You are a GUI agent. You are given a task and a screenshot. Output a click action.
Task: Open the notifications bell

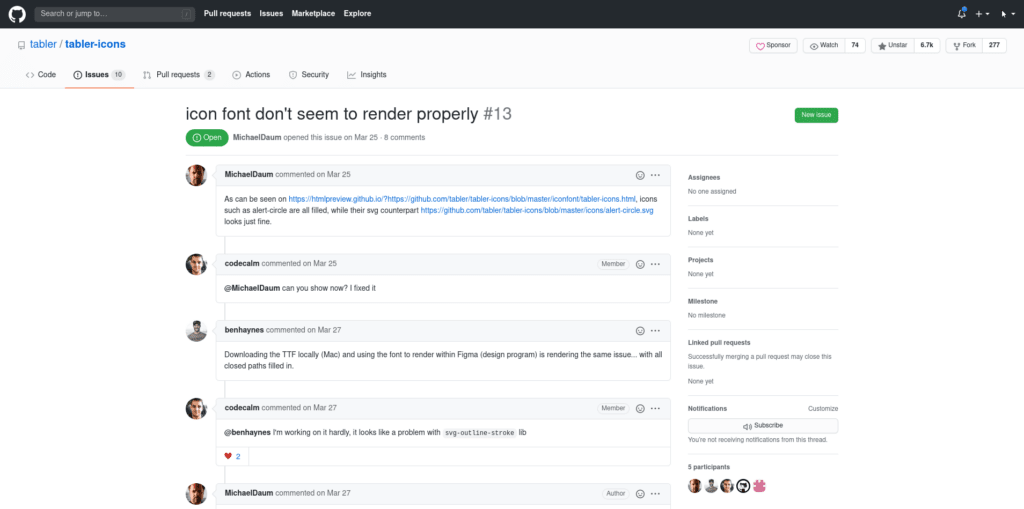[961, 13]
